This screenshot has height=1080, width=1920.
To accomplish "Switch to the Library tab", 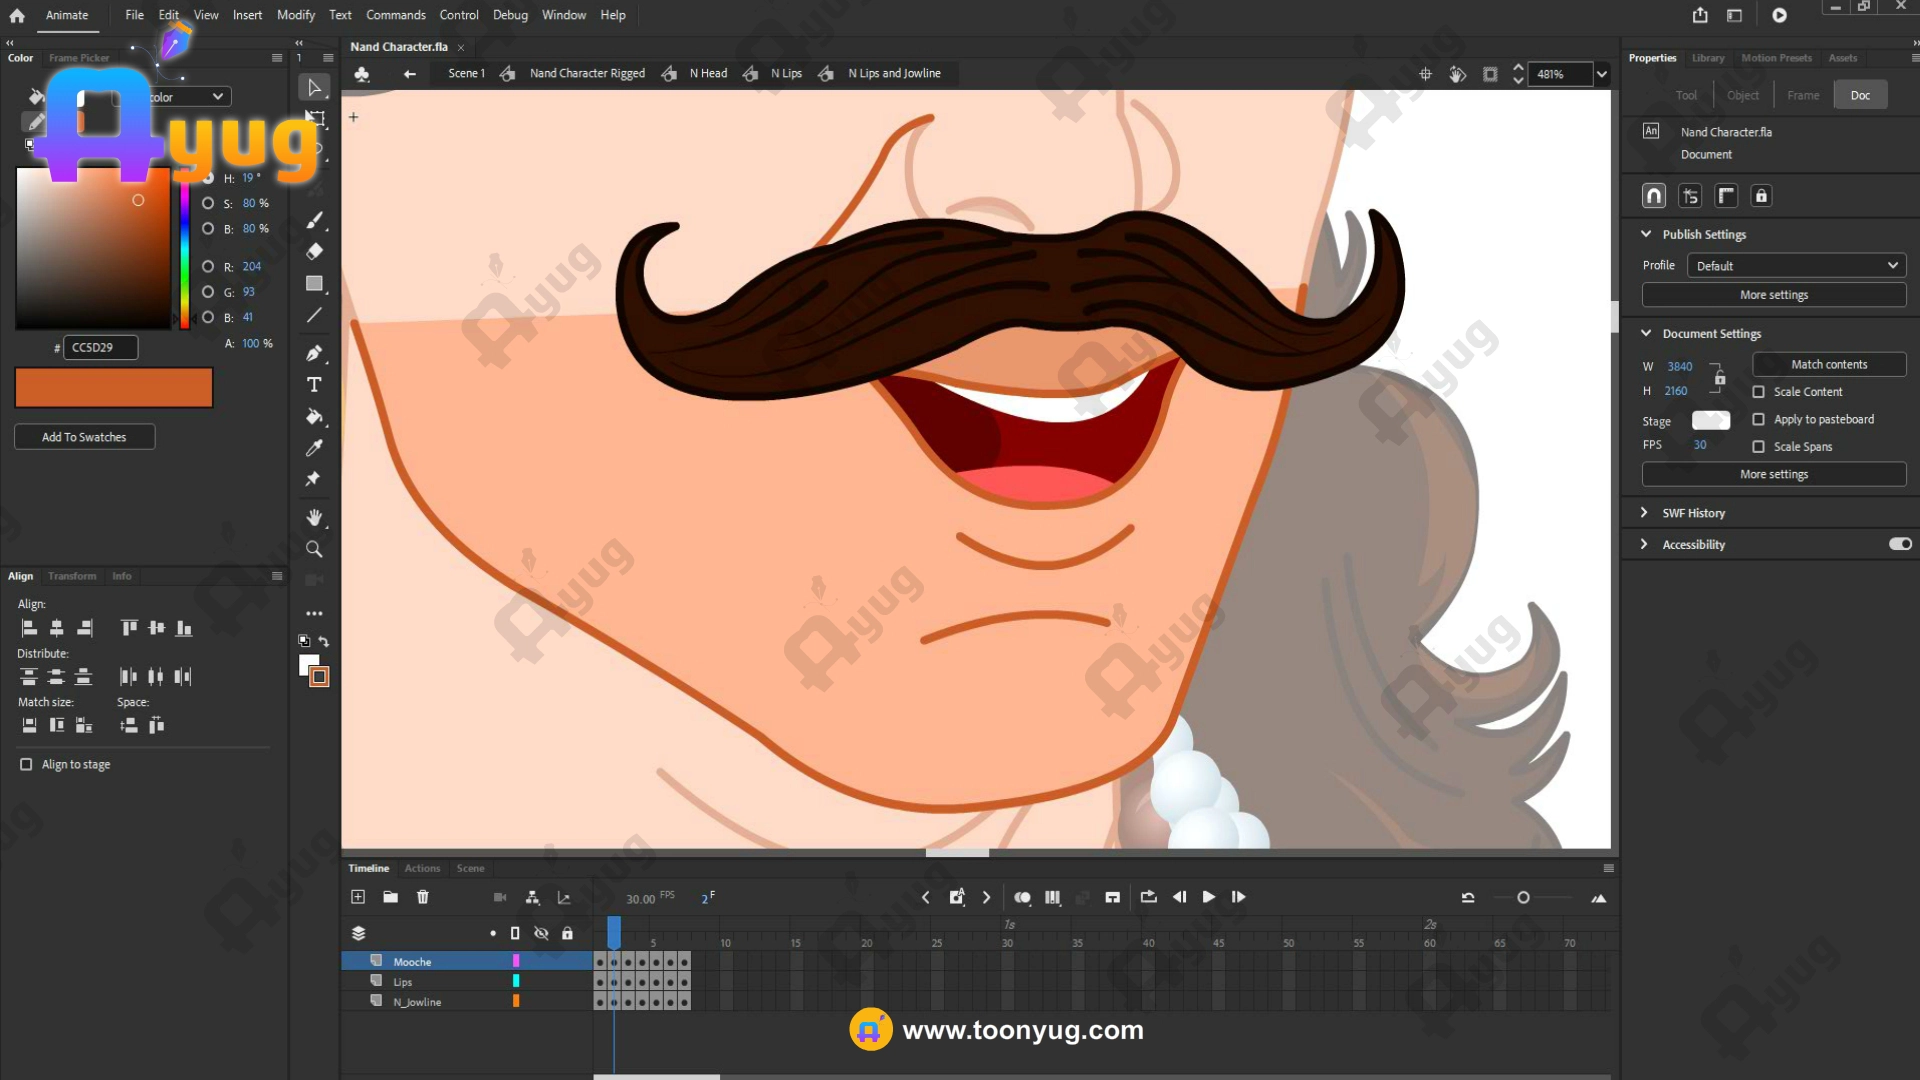I will (x=1707, y=58).
